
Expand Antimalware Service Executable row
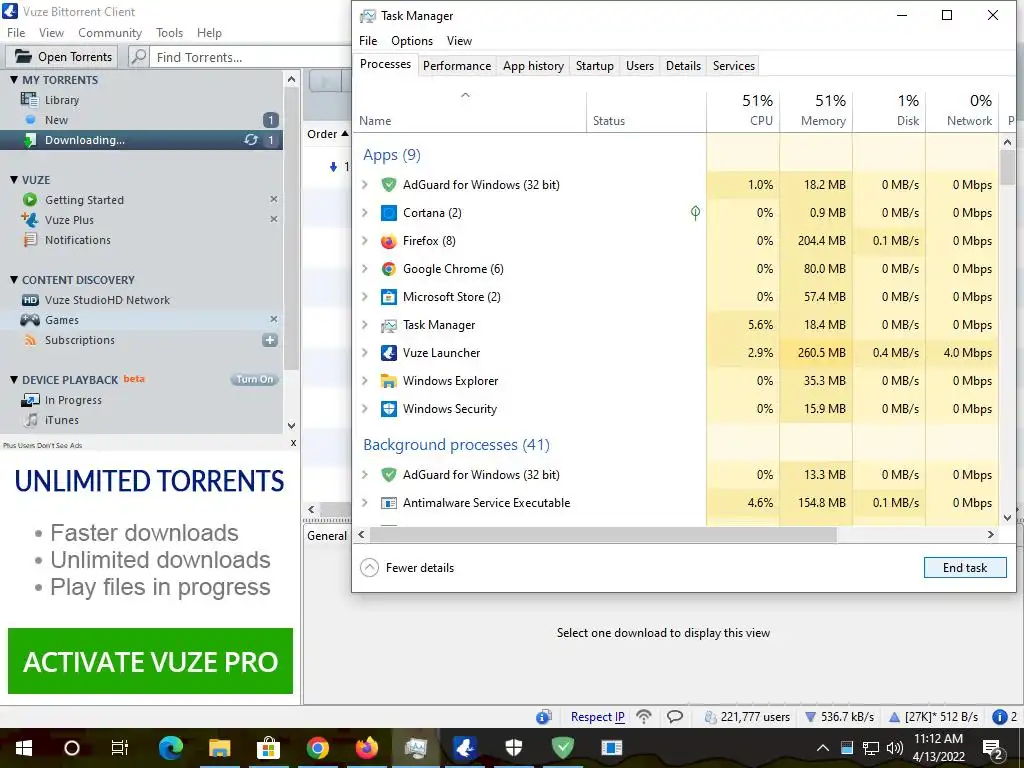365,503
